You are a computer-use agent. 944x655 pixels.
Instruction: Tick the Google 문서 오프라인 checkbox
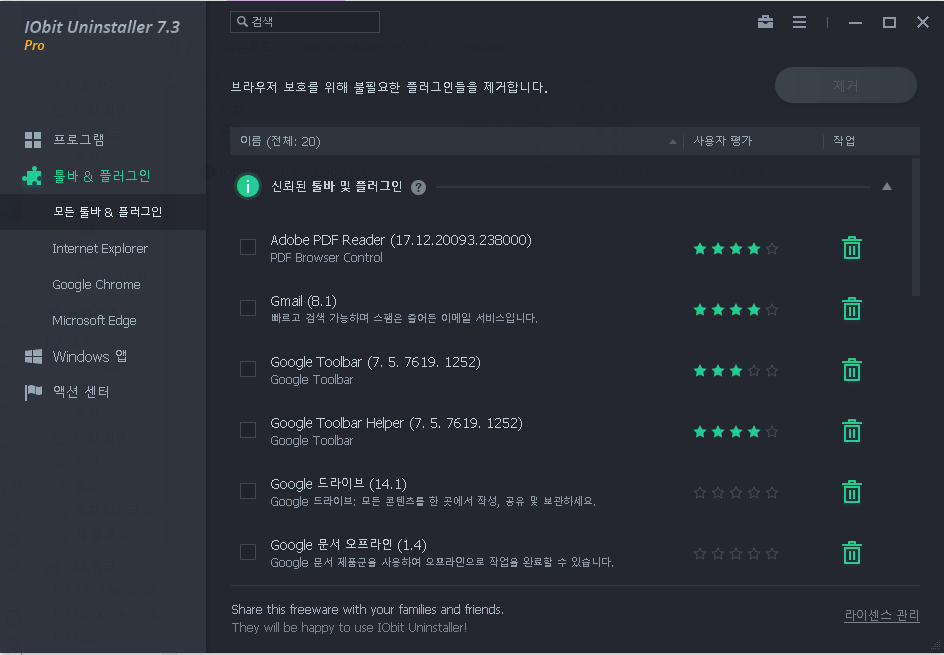(248, 552)
